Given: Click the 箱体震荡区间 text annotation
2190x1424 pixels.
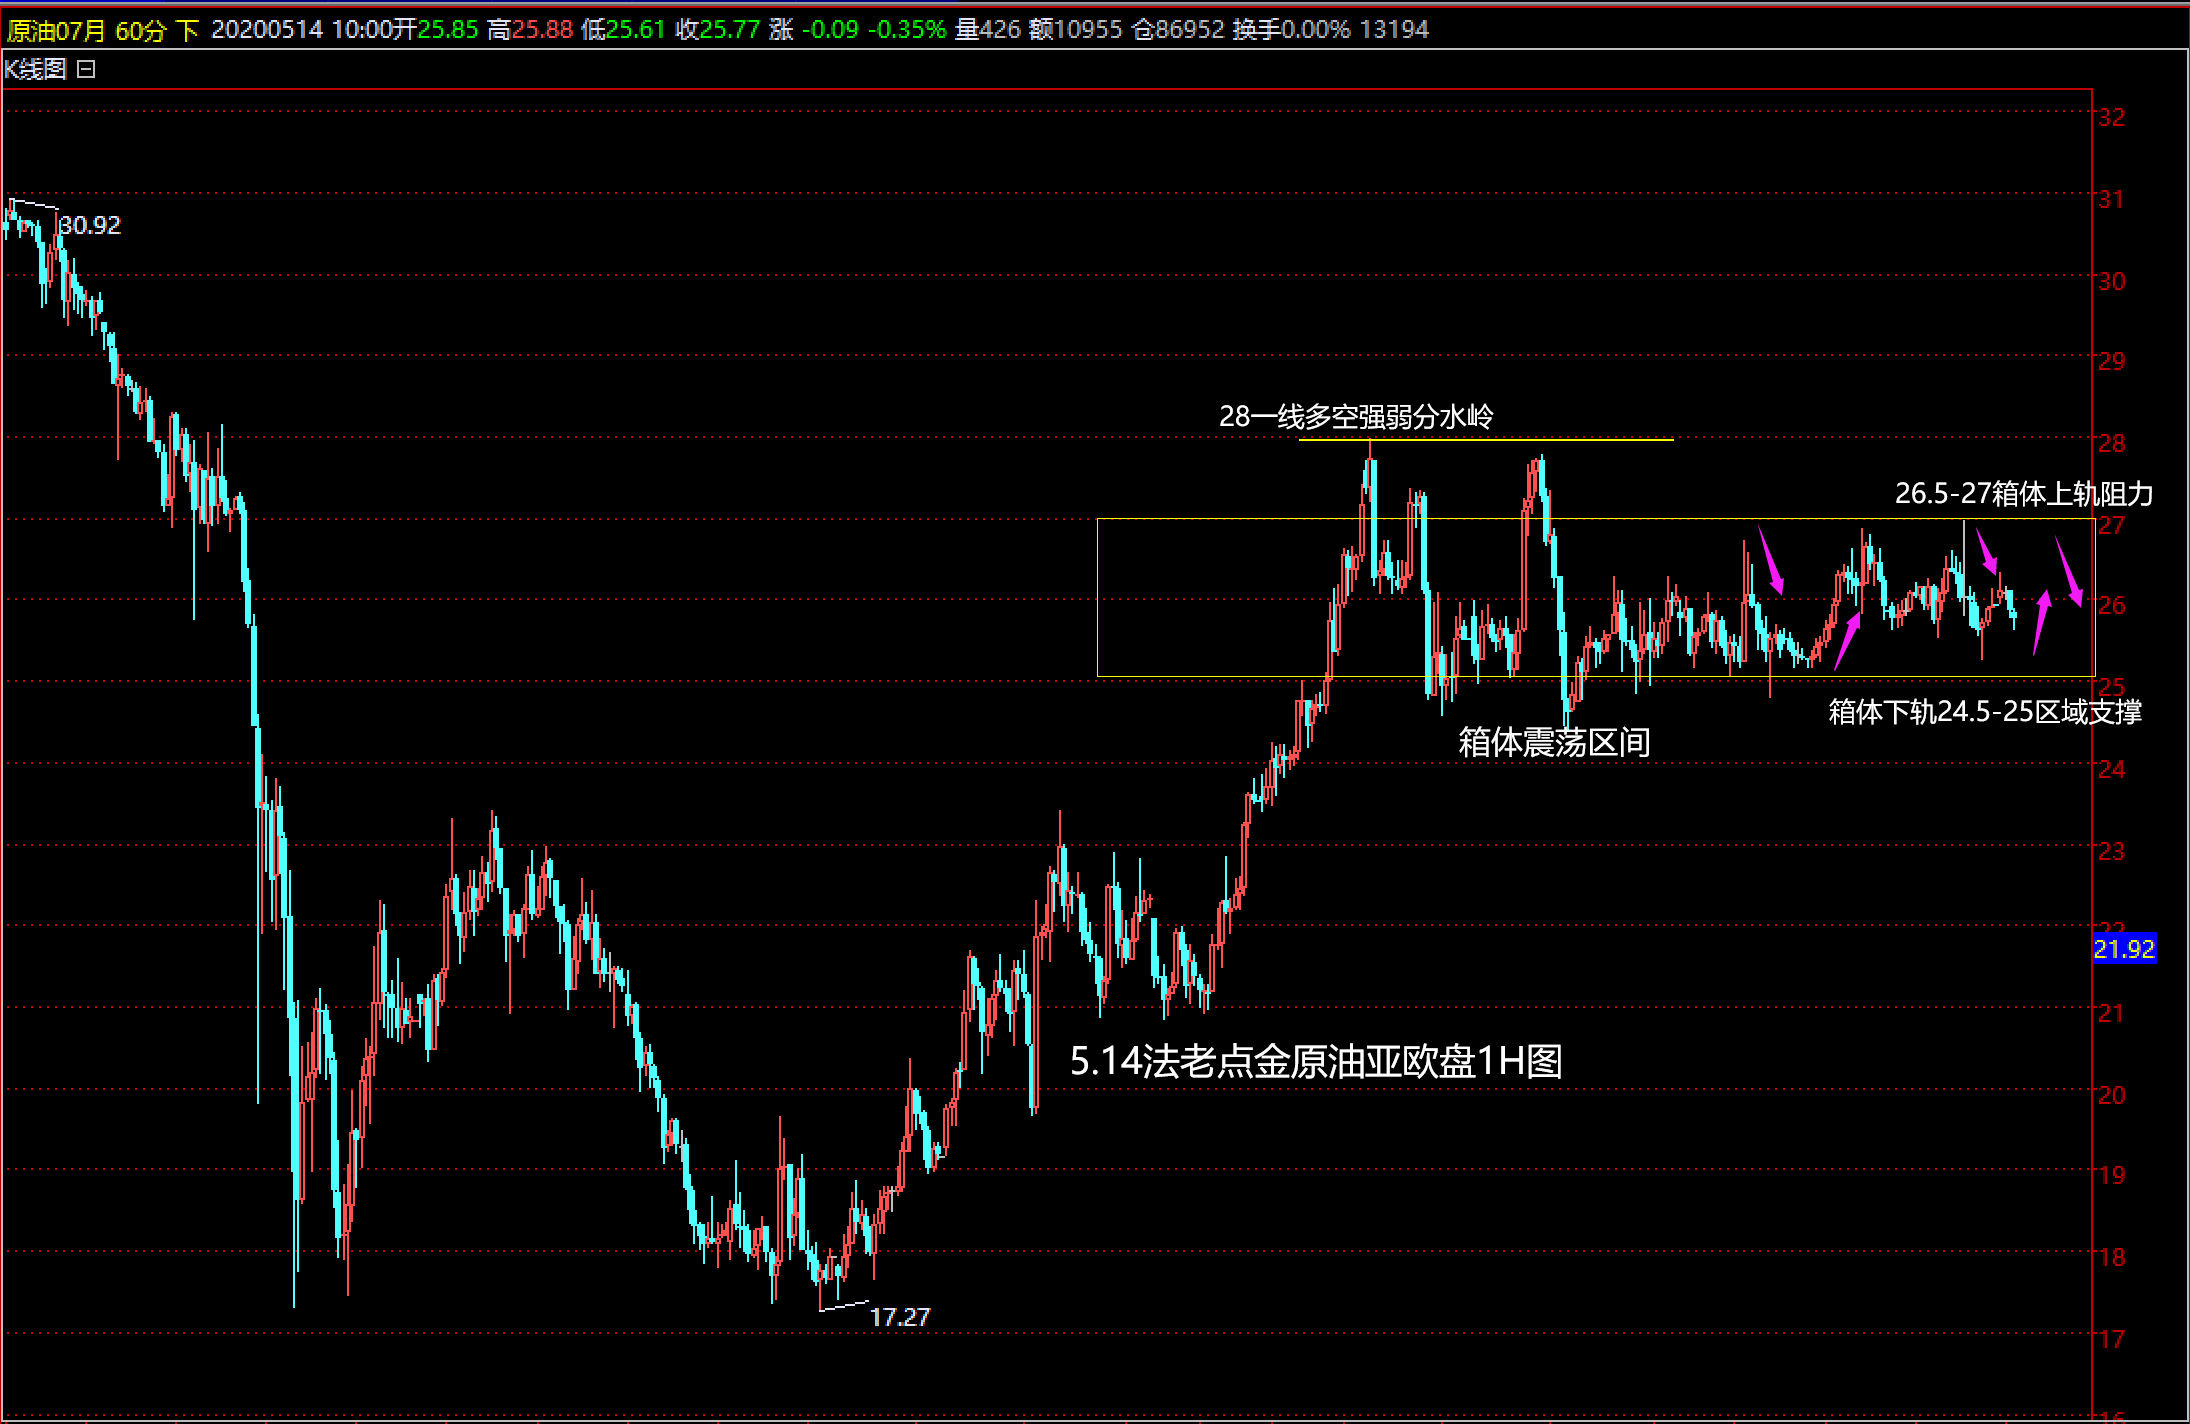Looking at the screenshot, I should 1553,742.
